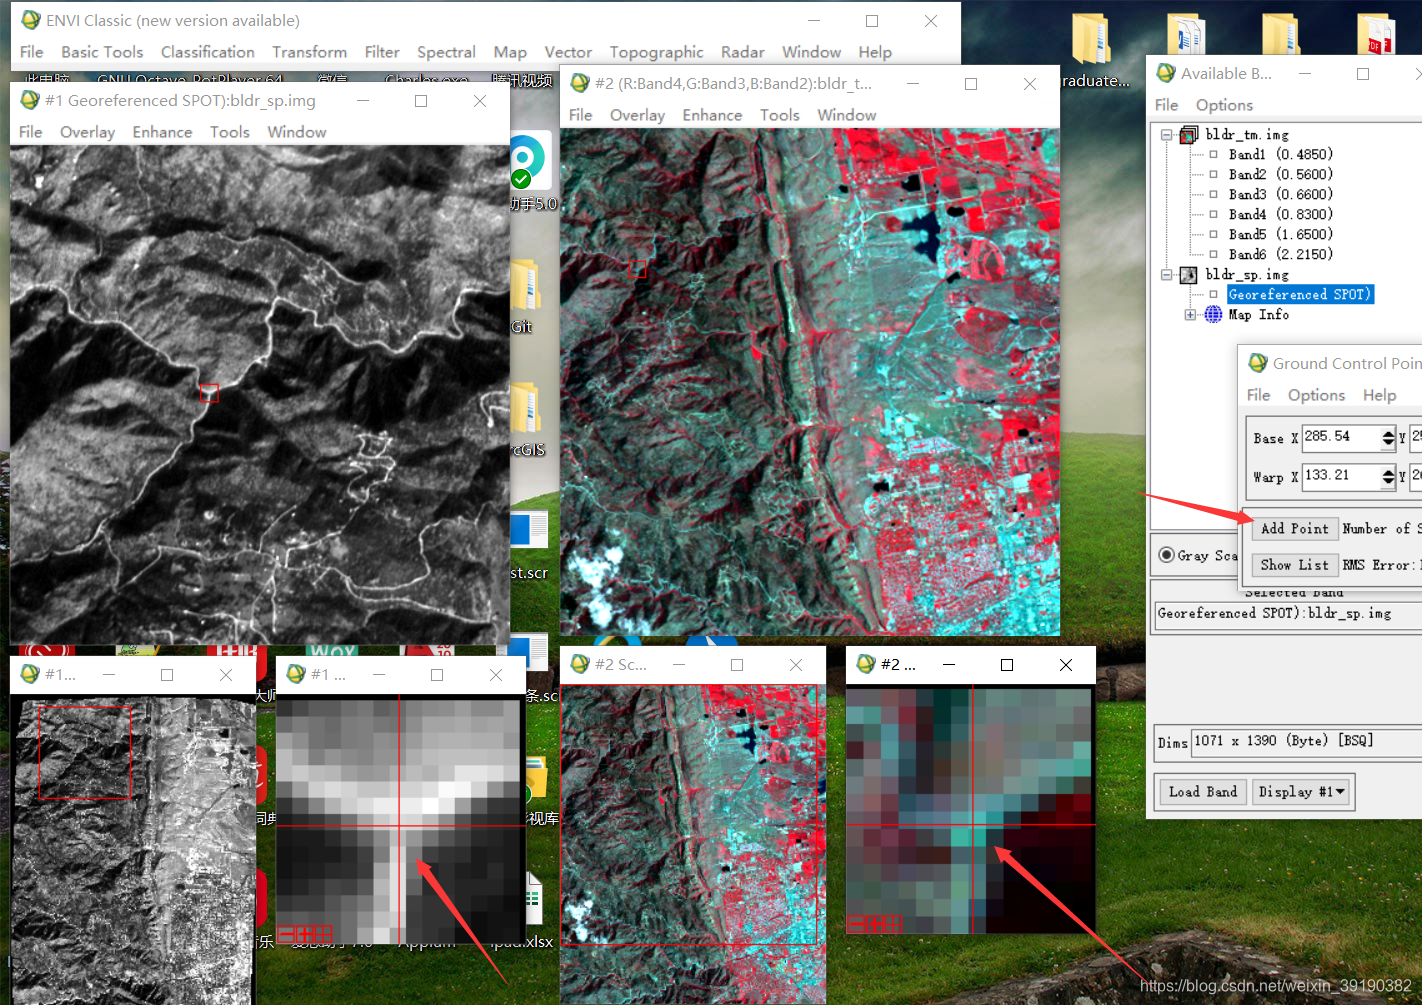
Task: Open Options menu in Available Bands List
Action: [x=1224, y=105]
